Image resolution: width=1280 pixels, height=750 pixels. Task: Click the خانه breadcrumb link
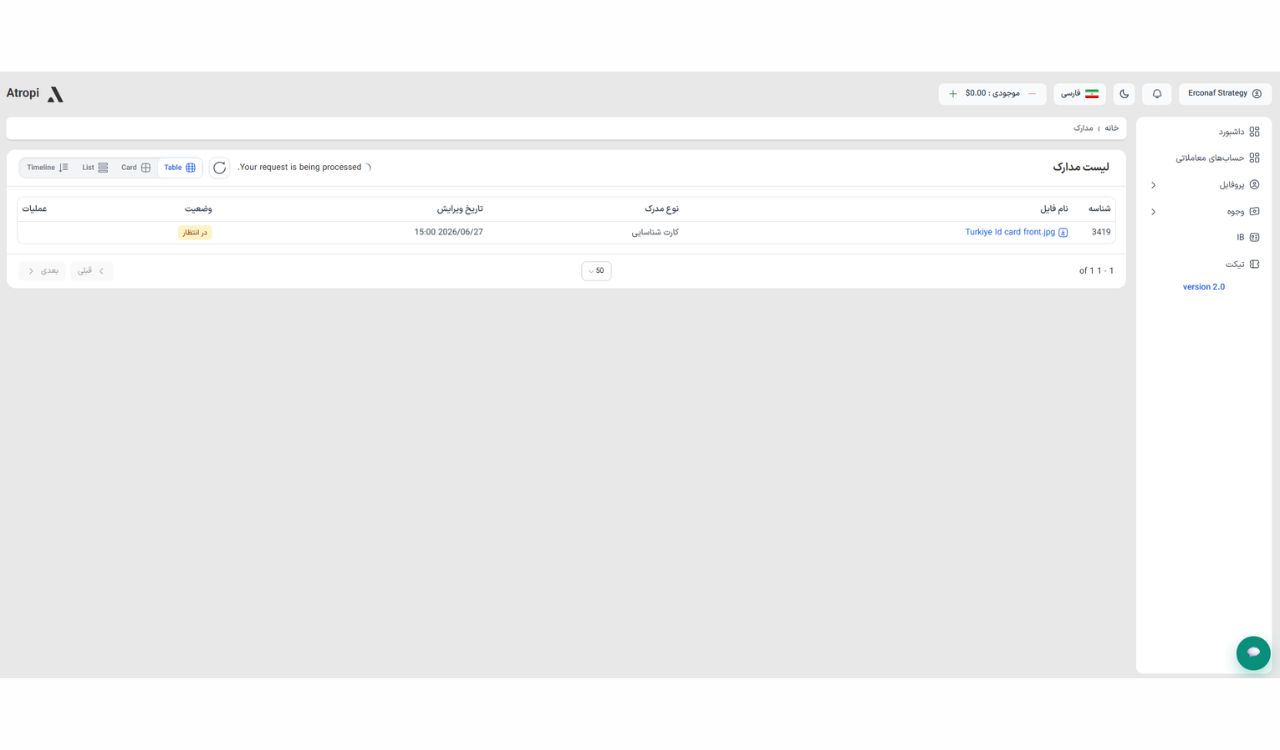coord(1111,129)
